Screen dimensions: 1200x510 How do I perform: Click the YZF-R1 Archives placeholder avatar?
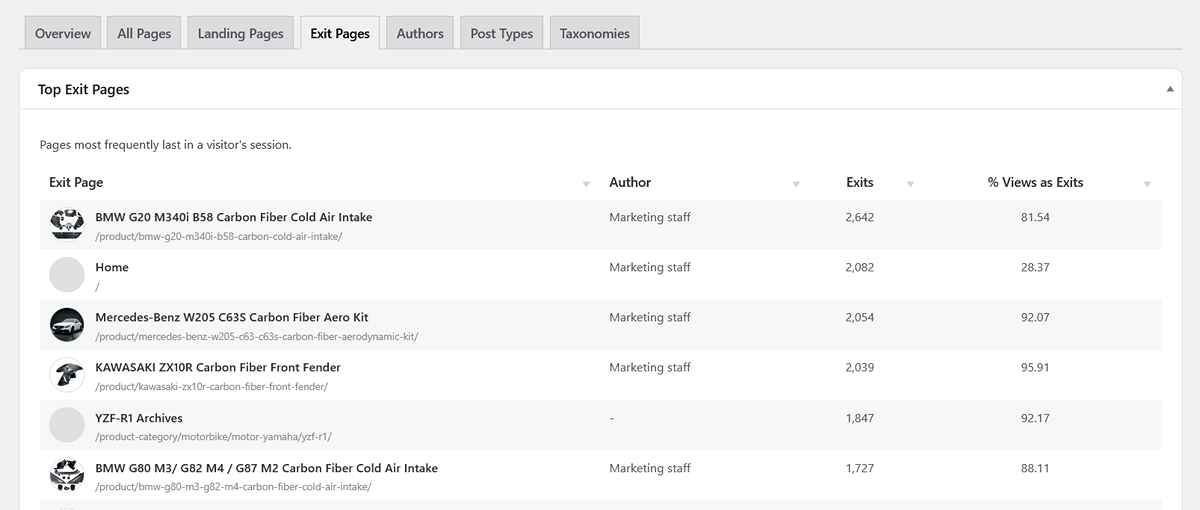[x=66, y=425]
